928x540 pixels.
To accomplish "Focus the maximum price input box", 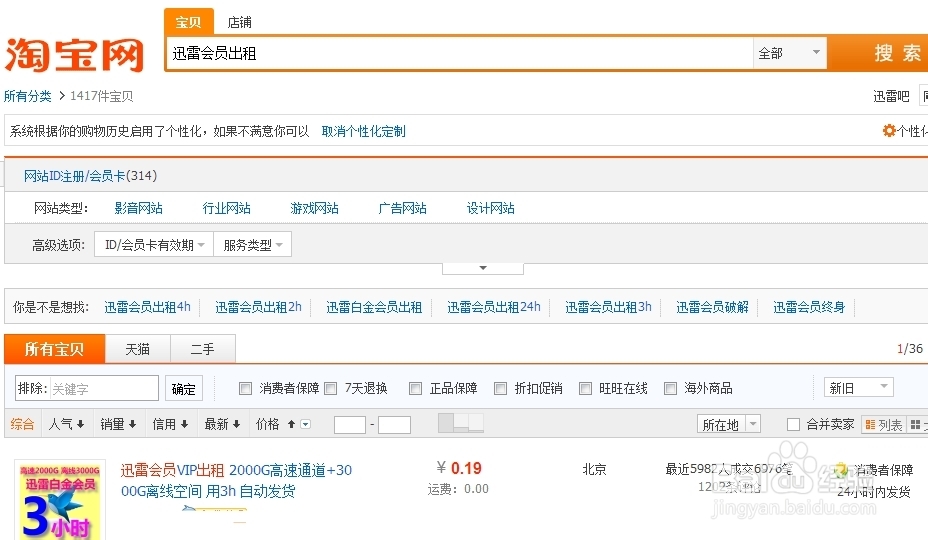I will click(x=394, y=425).
